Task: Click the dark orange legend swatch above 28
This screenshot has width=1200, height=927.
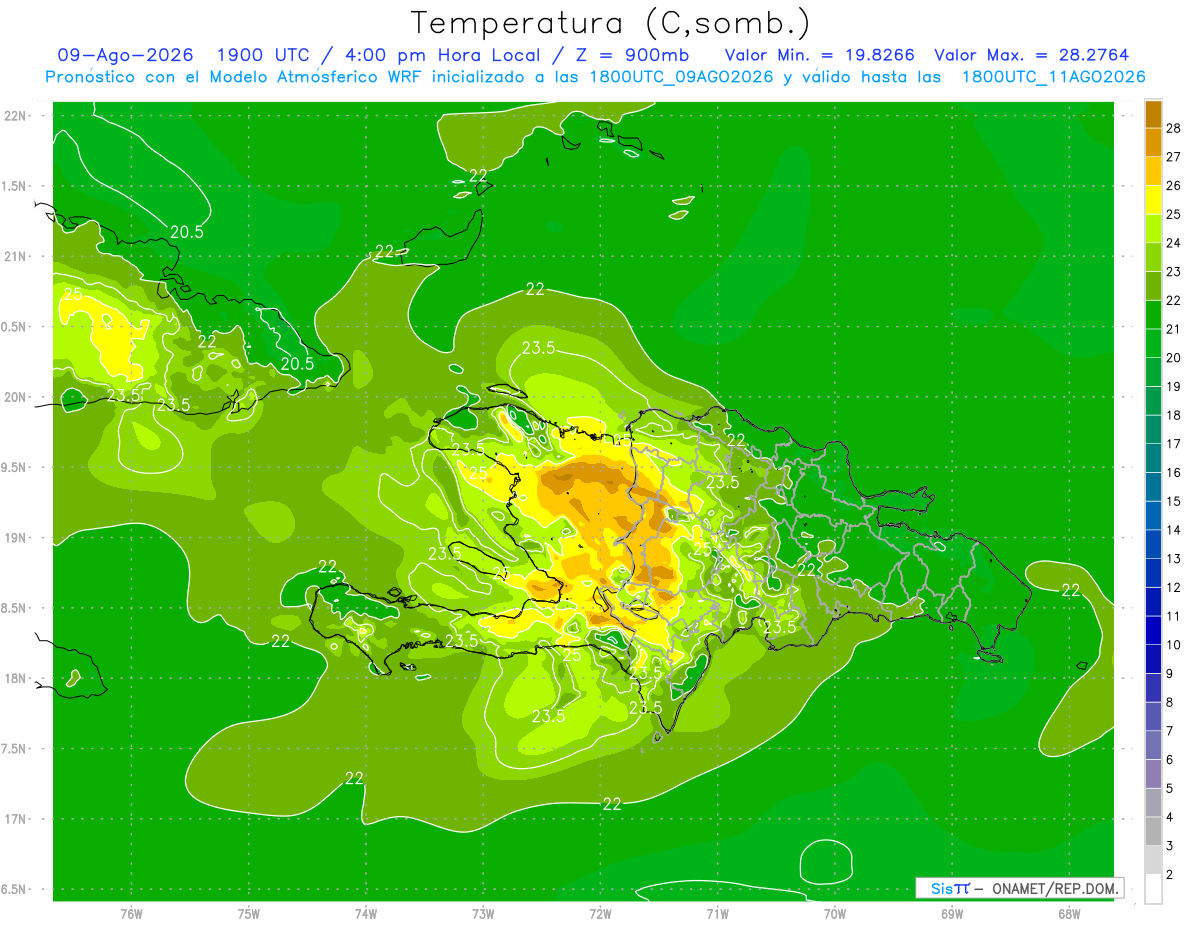Action: [x=1153, y=114]
